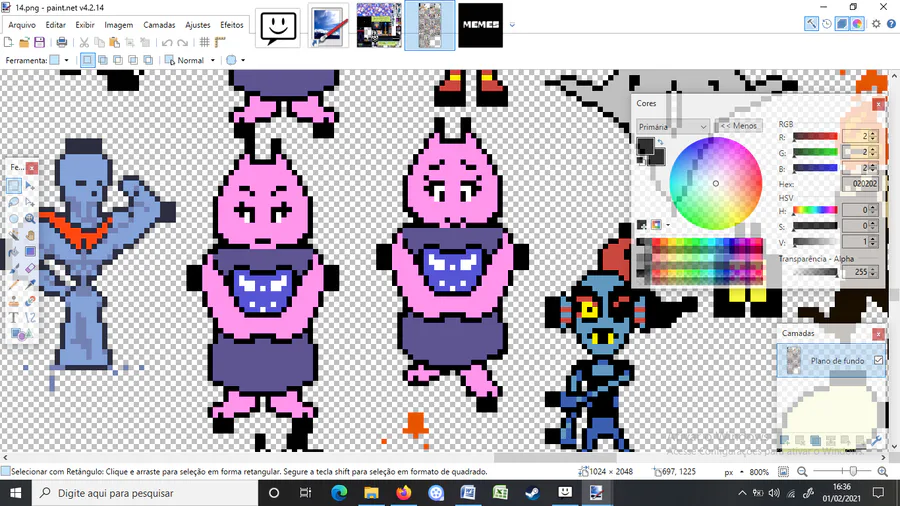Screen dimensions: 900x506
Task: Open the Ajustes menu
Action: [x=197, y=25]
